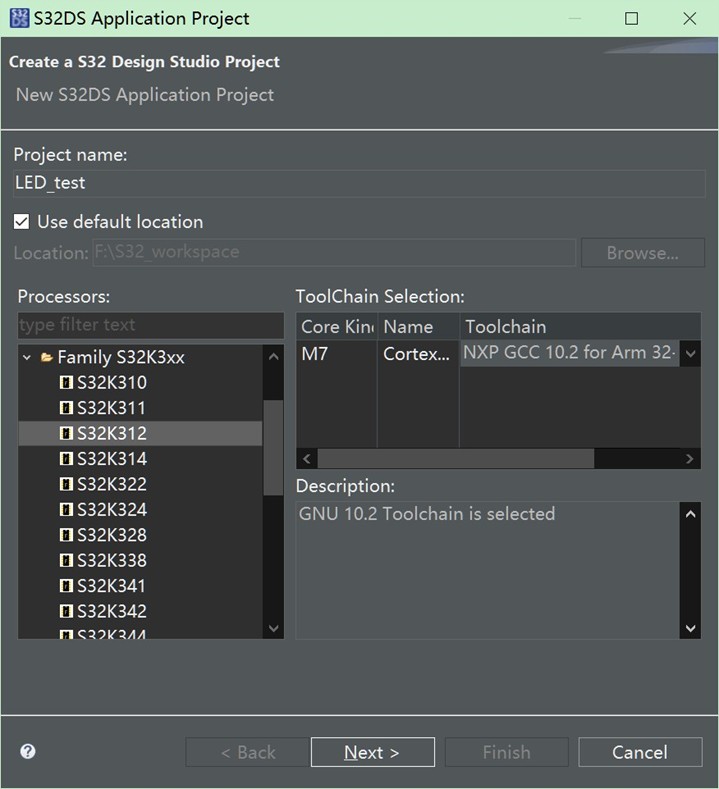Select the S32K322 processor entry
This screenshot has height=789, width=719.
[x=111, y=484]
